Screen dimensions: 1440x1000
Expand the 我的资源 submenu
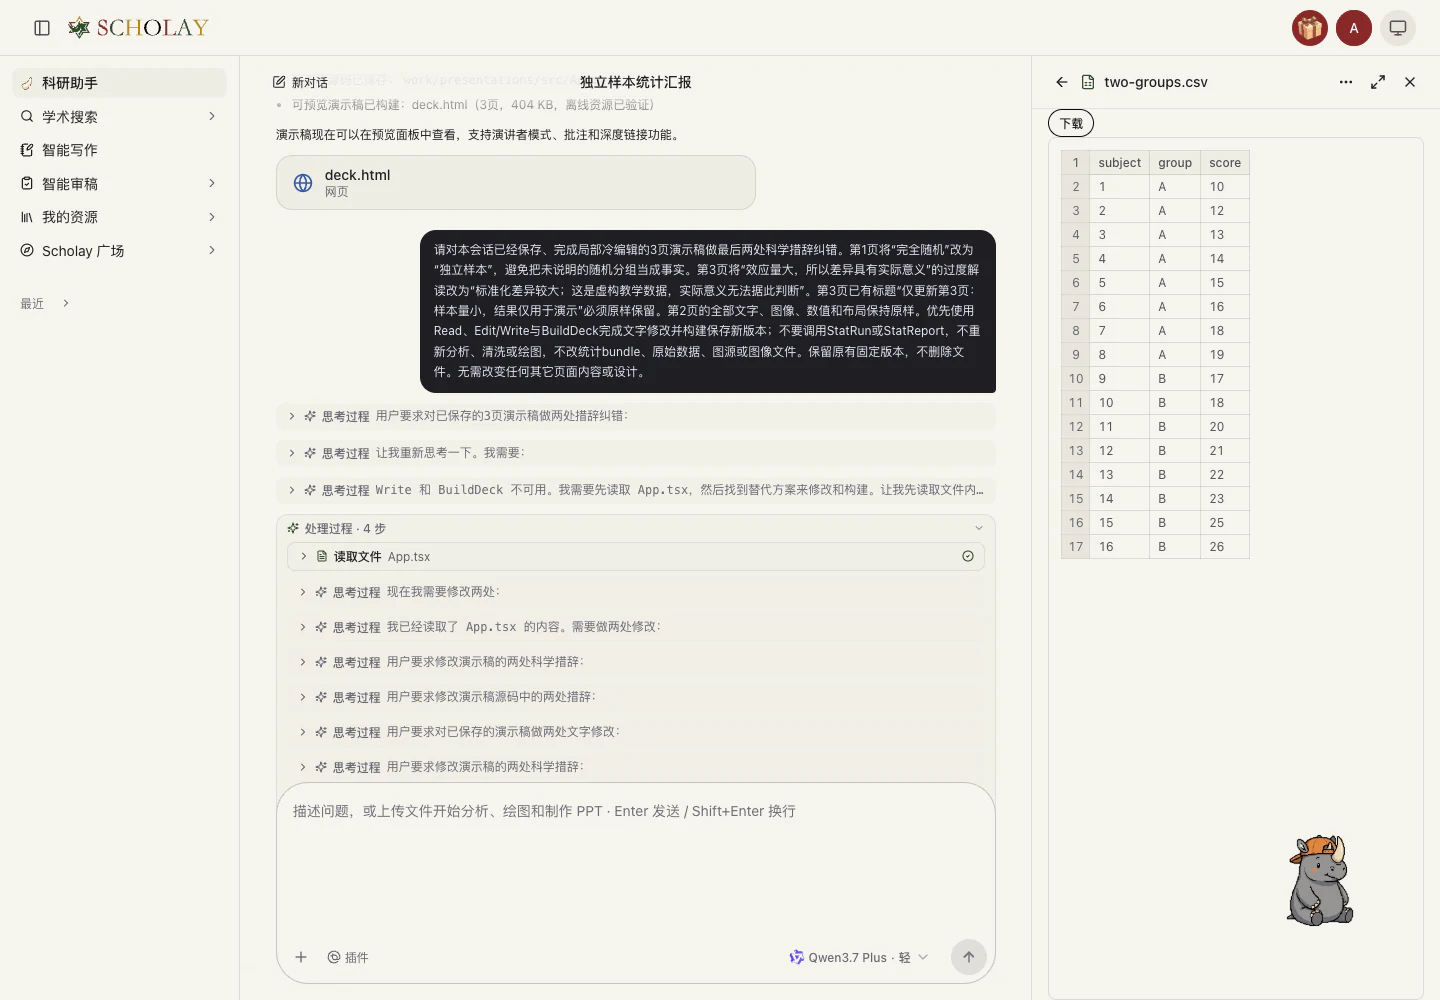click(x=212, y=217)
